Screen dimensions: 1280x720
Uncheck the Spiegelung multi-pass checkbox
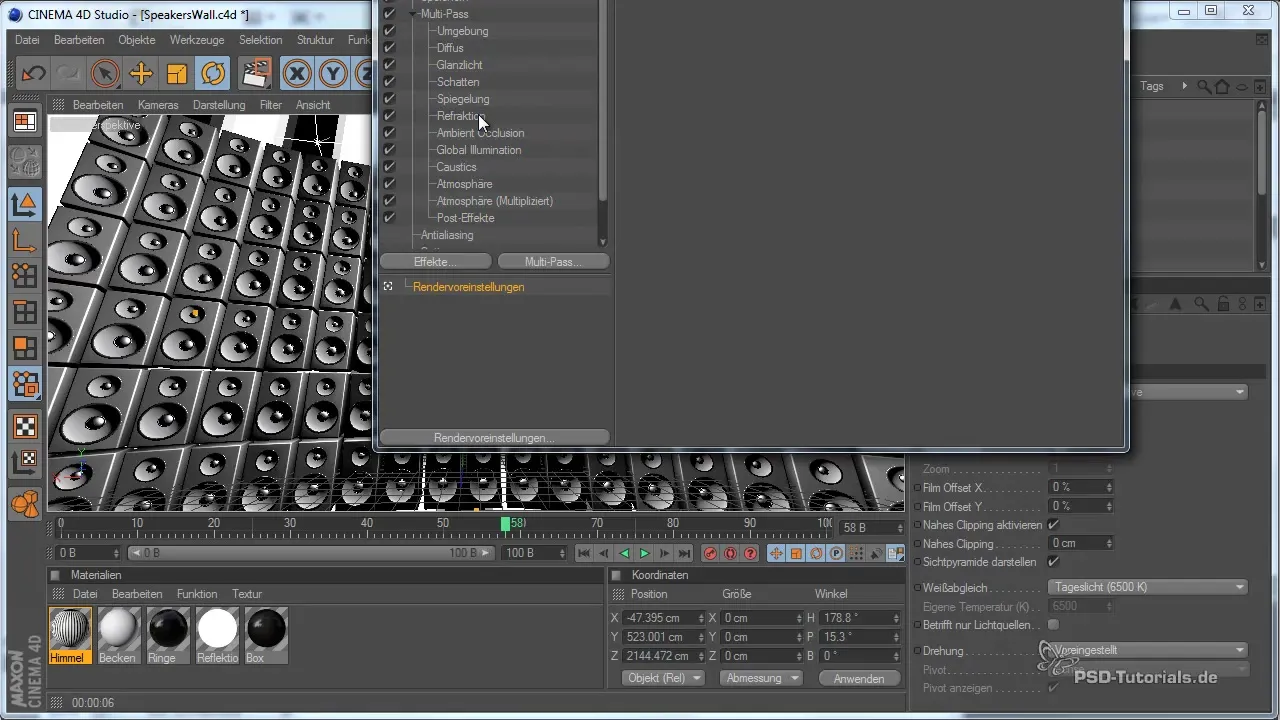(390, 99)
